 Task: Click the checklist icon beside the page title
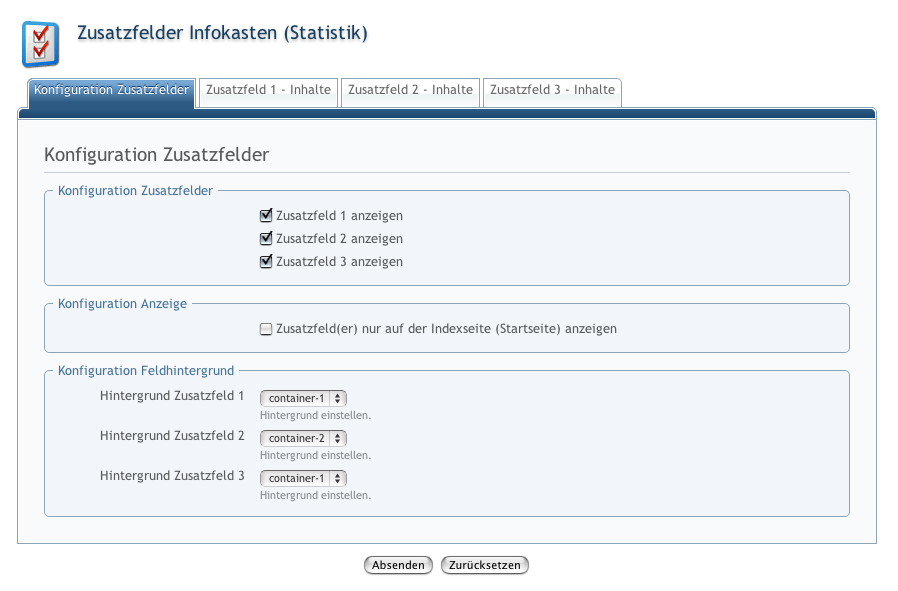pyautogui.click(x=40, y=43)
